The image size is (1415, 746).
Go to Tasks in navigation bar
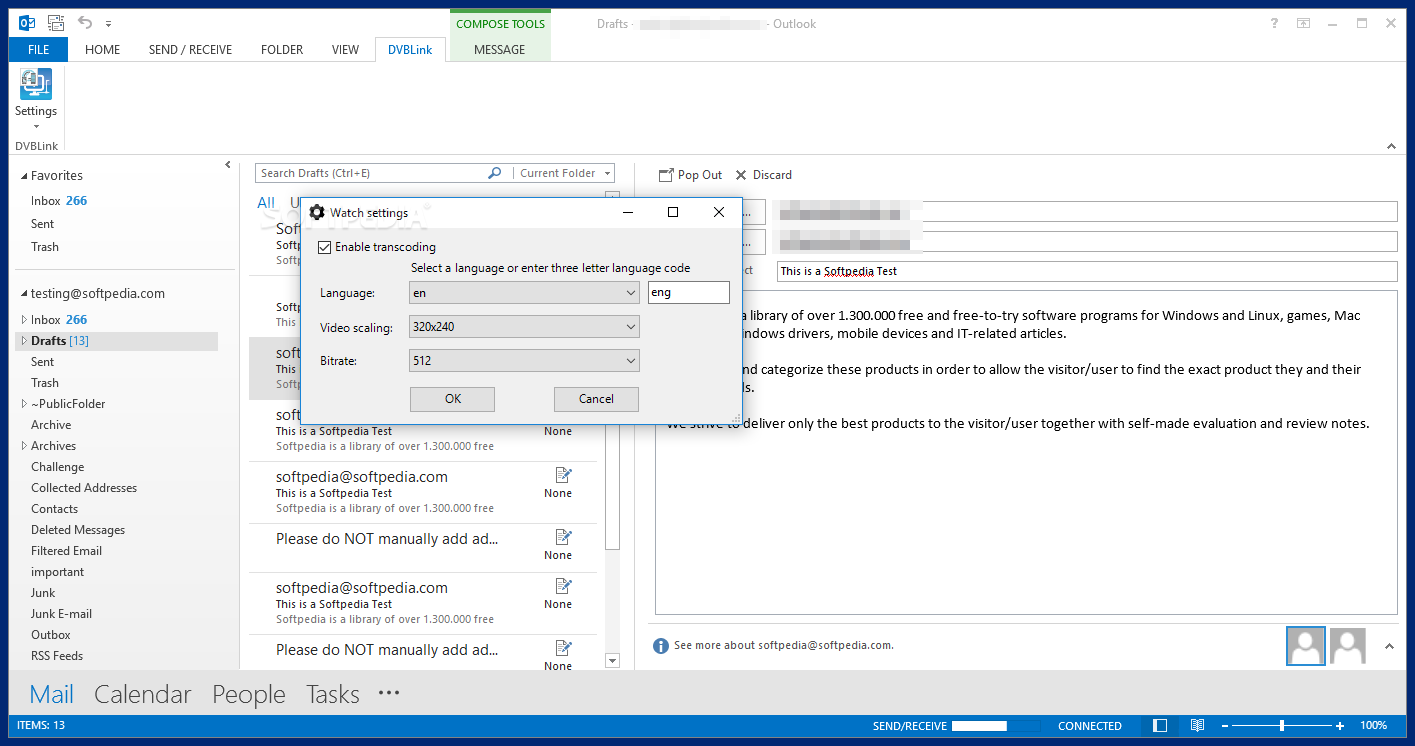click(333, 694)
